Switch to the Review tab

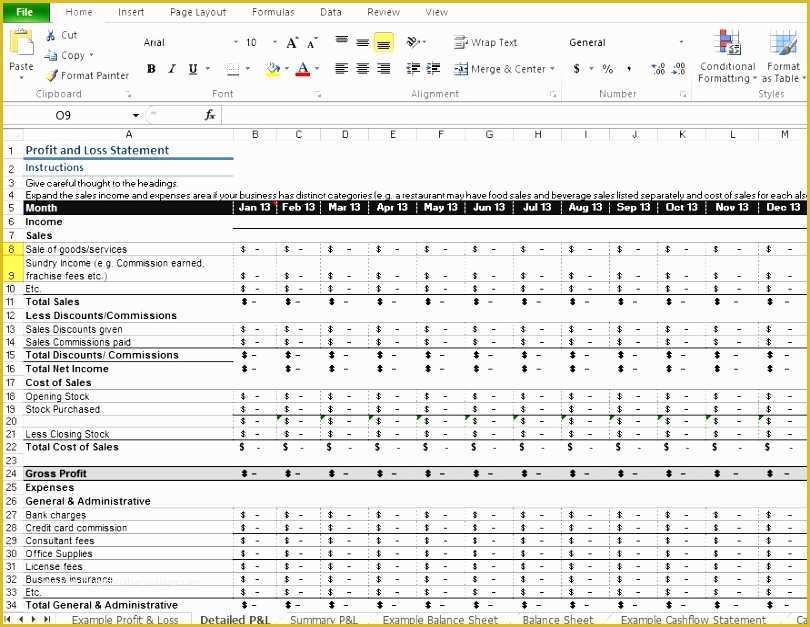(383, 12)
